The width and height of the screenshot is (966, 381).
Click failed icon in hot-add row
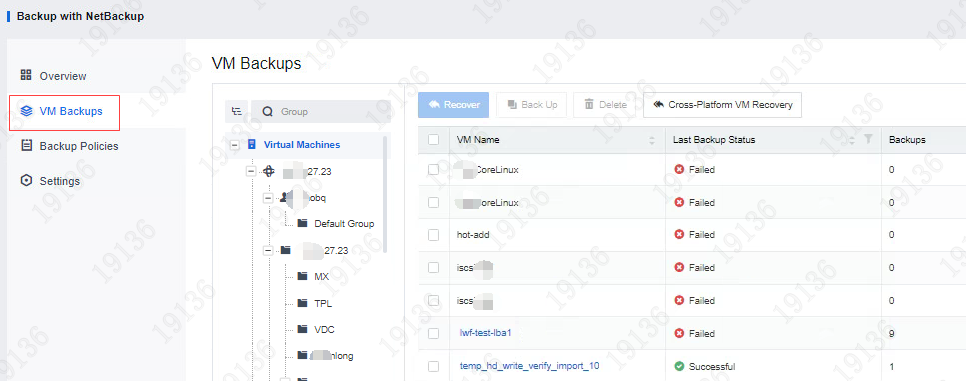pos(680,234)
